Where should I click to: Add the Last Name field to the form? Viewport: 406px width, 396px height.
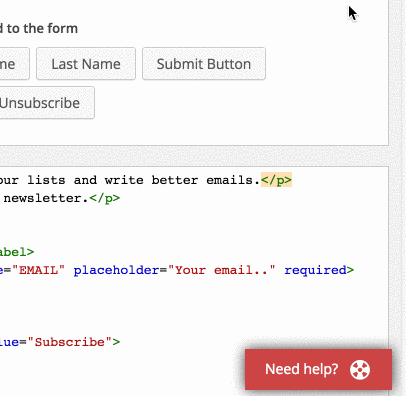[86, 64]
